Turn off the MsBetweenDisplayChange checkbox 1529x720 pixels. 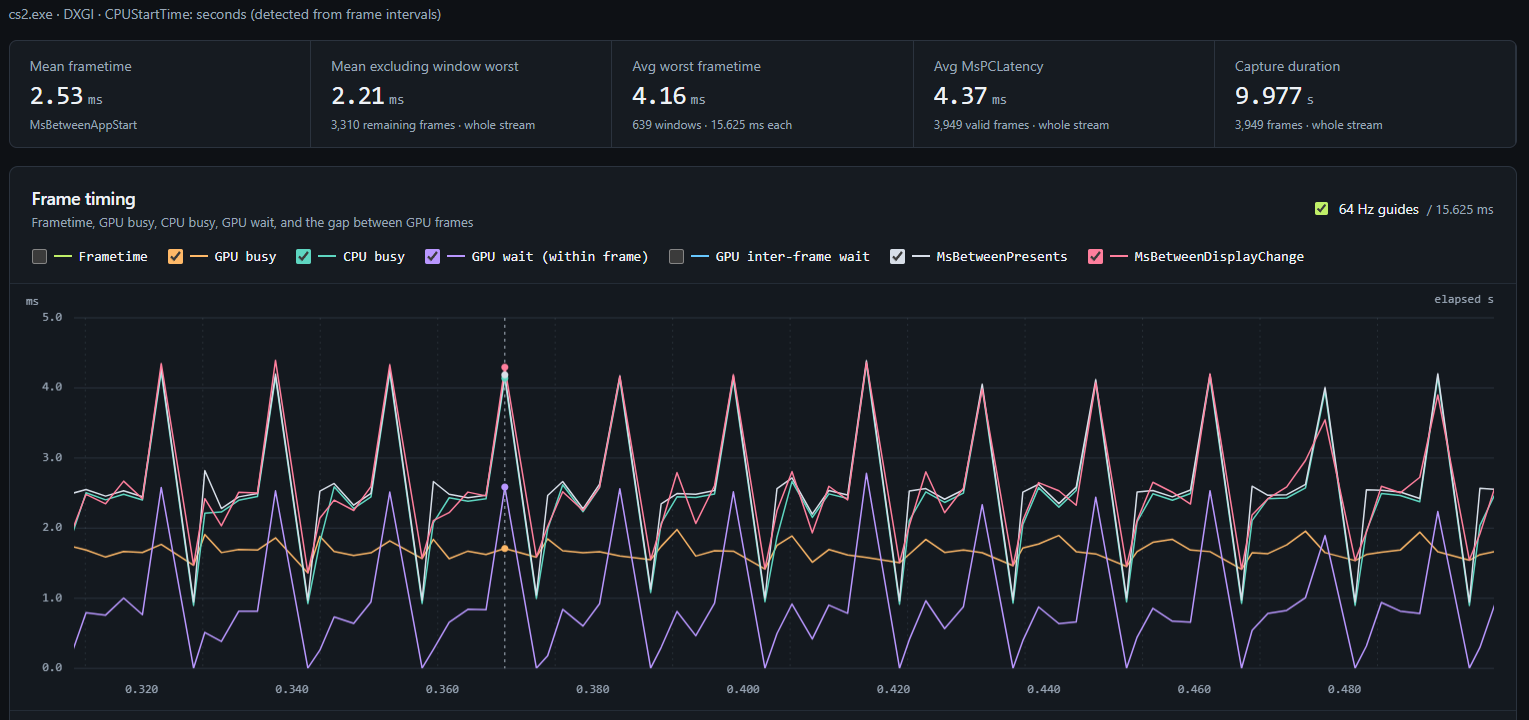1096,257
